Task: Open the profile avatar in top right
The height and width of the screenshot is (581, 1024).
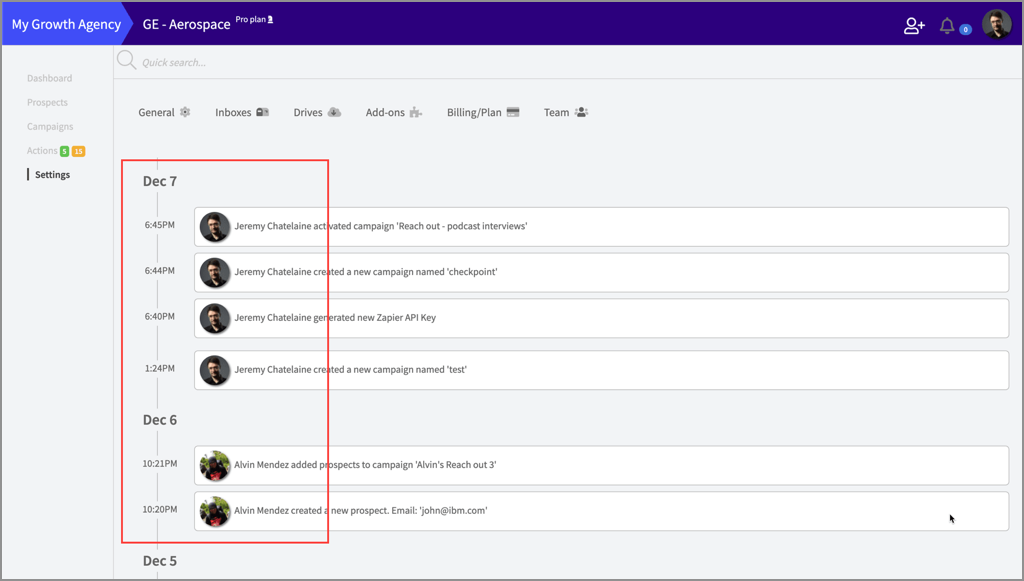Action: [996, 25]
